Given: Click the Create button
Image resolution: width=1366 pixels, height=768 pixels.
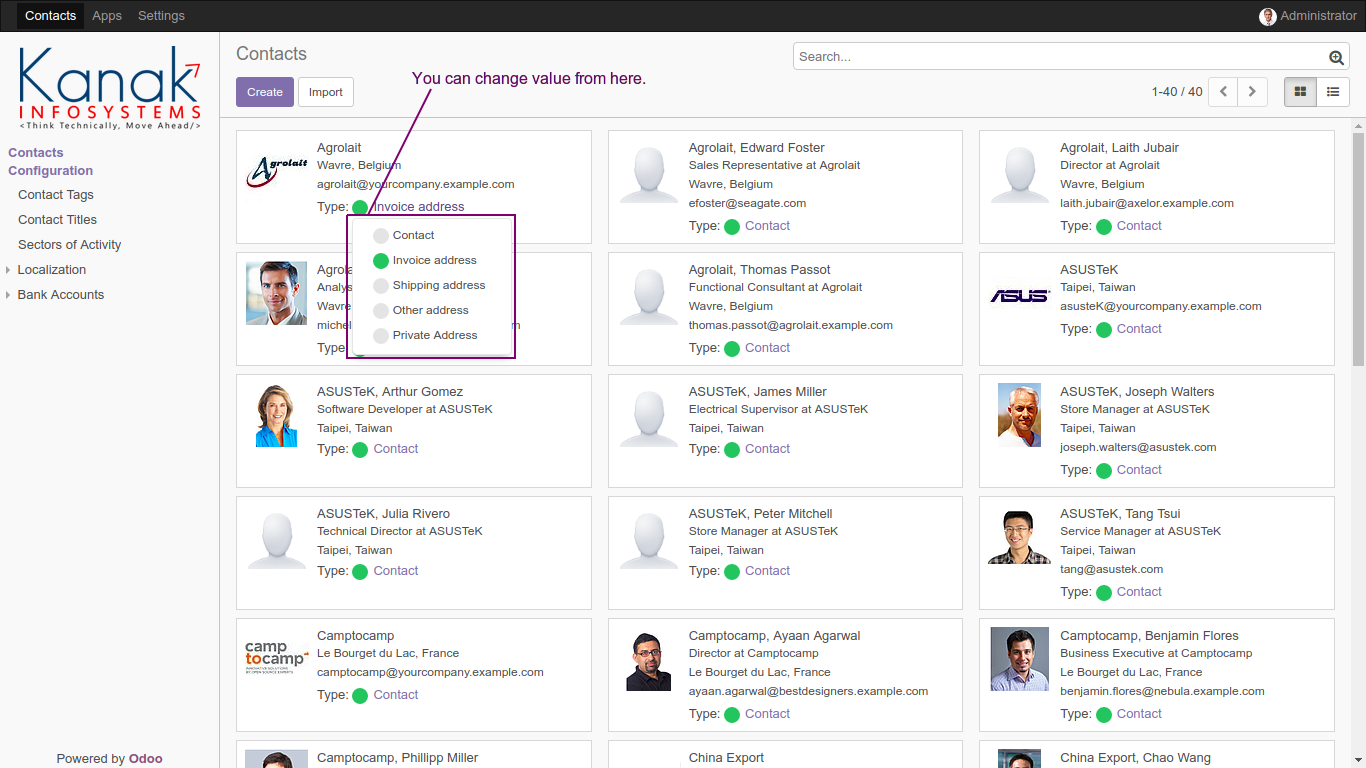Looking at the screenshot, I should coord(265,92).
